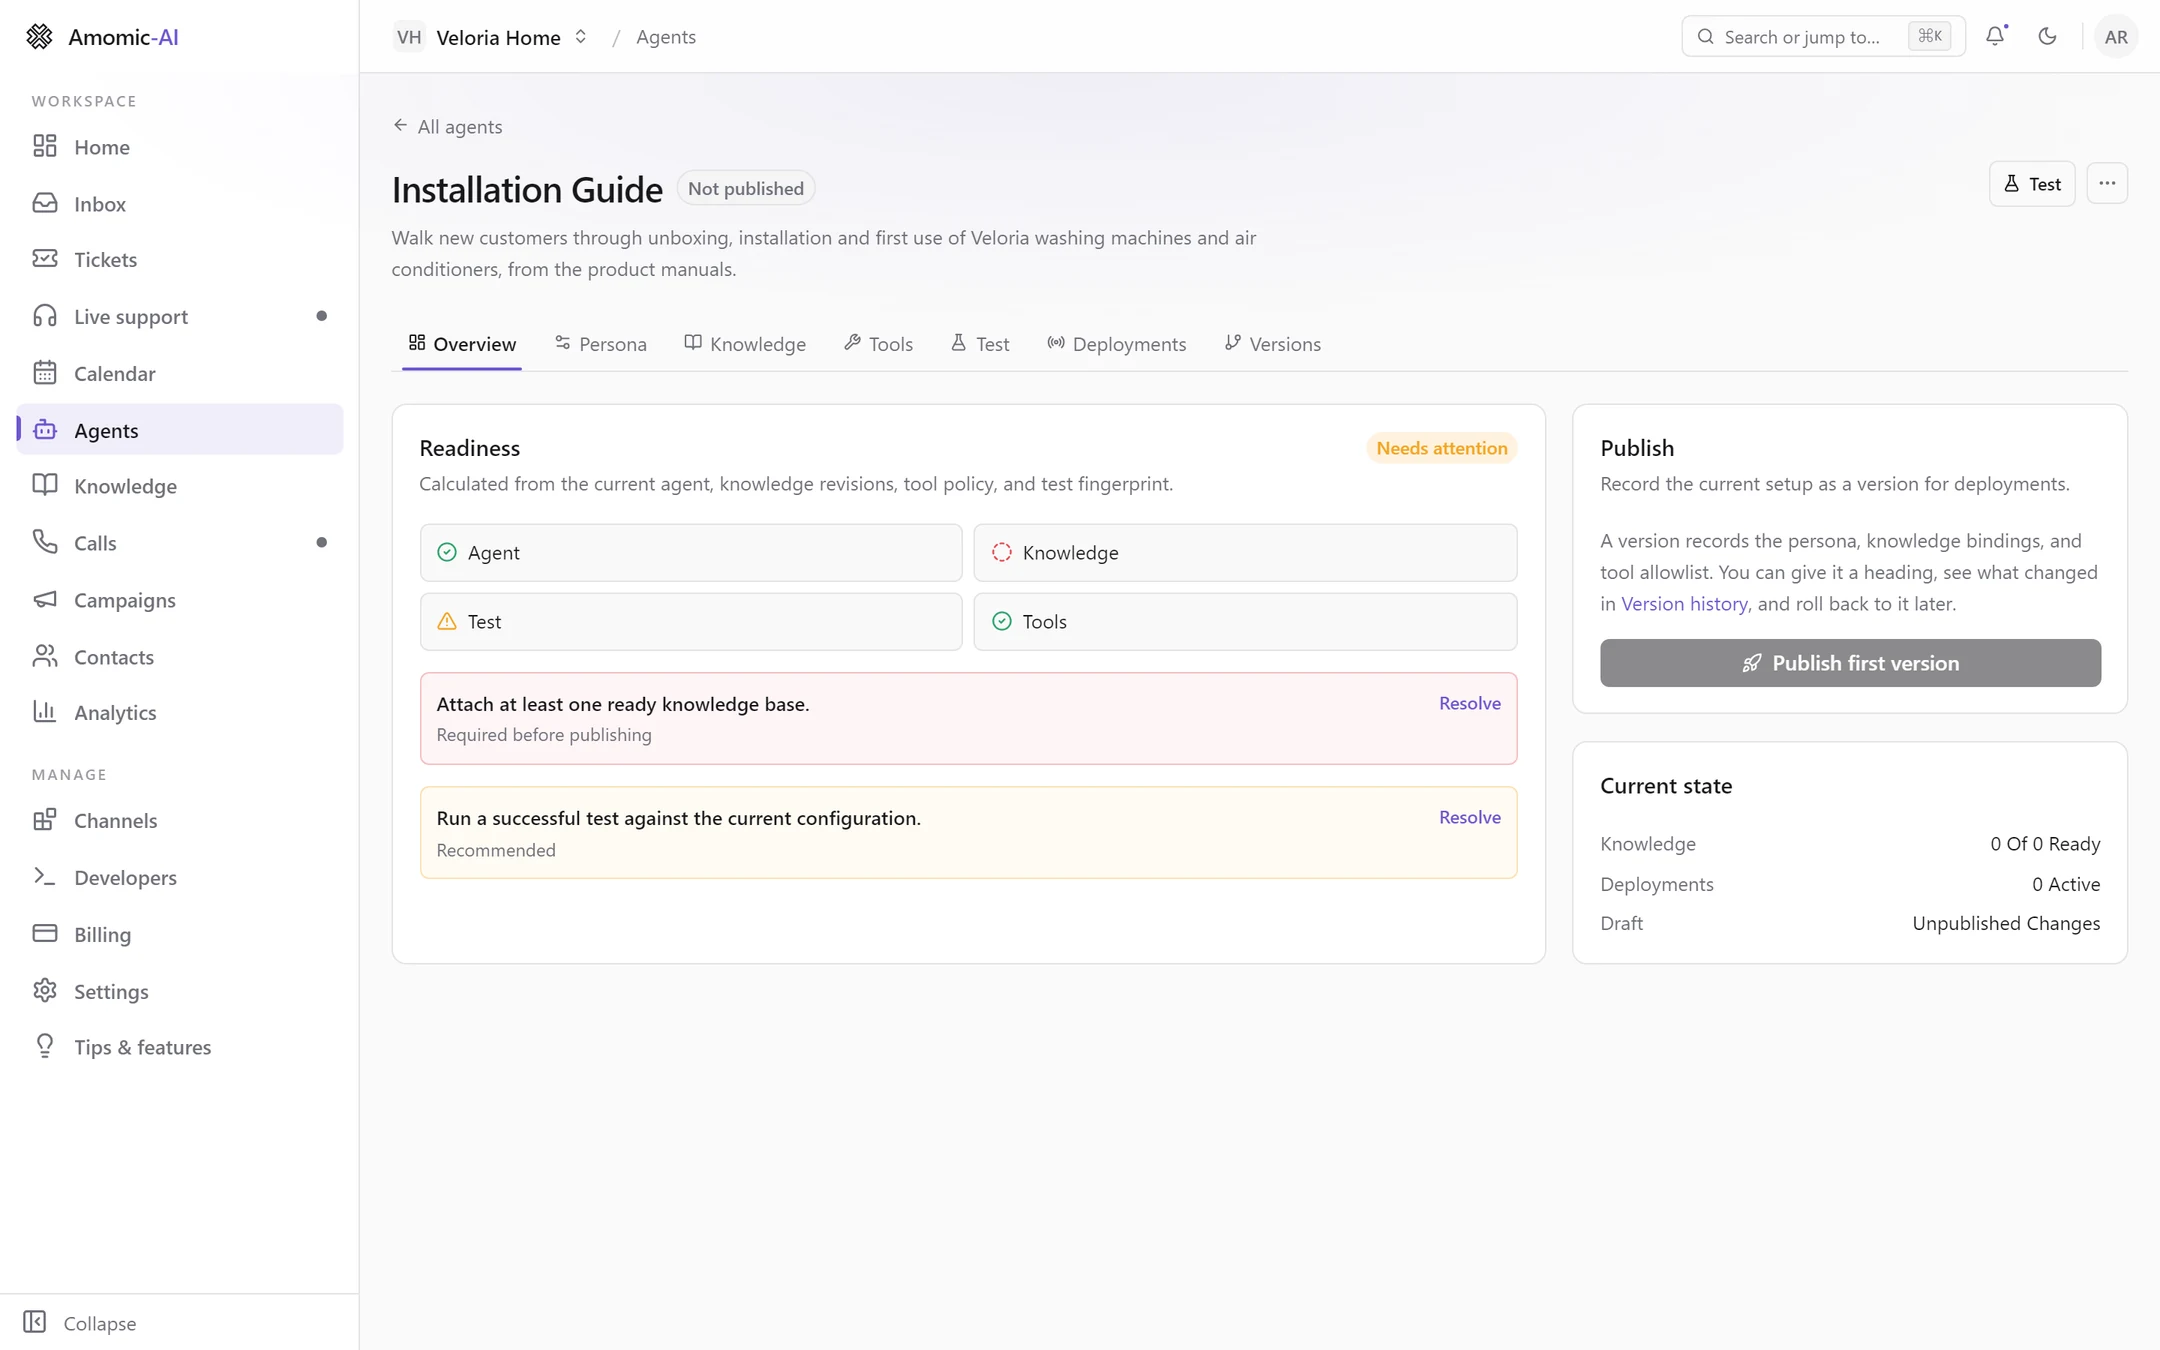The width and height of the screenshot is (2160, 1350).
Task: Resolve the attach knowledge base issue
Action: (x=1469, y=703)
